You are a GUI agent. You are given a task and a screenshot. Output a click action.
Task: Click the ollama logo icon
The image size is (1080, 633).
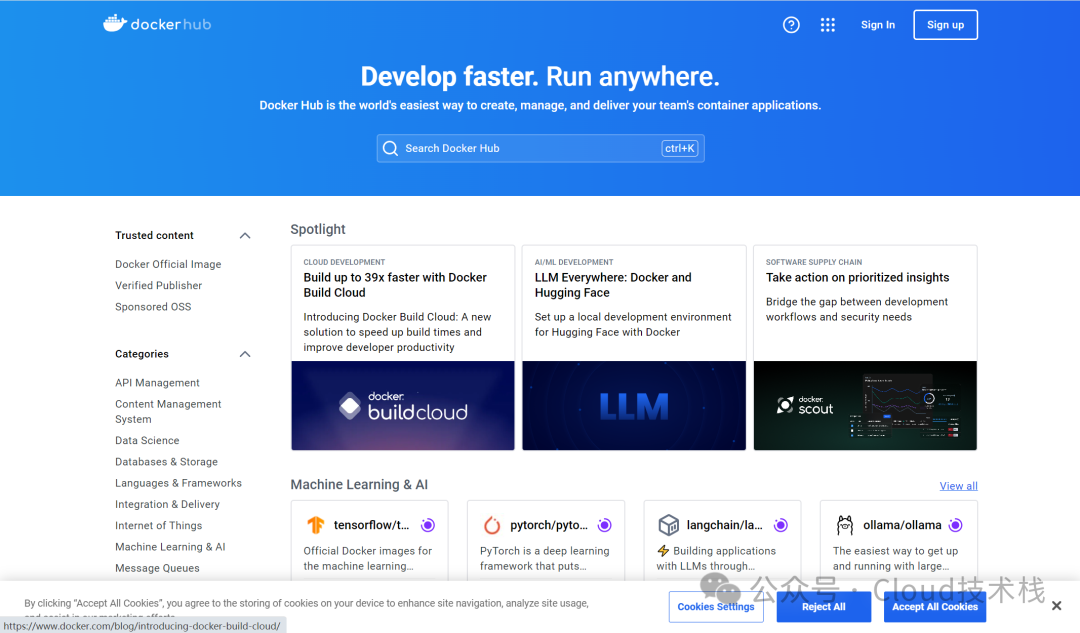(x=844, y=525)
